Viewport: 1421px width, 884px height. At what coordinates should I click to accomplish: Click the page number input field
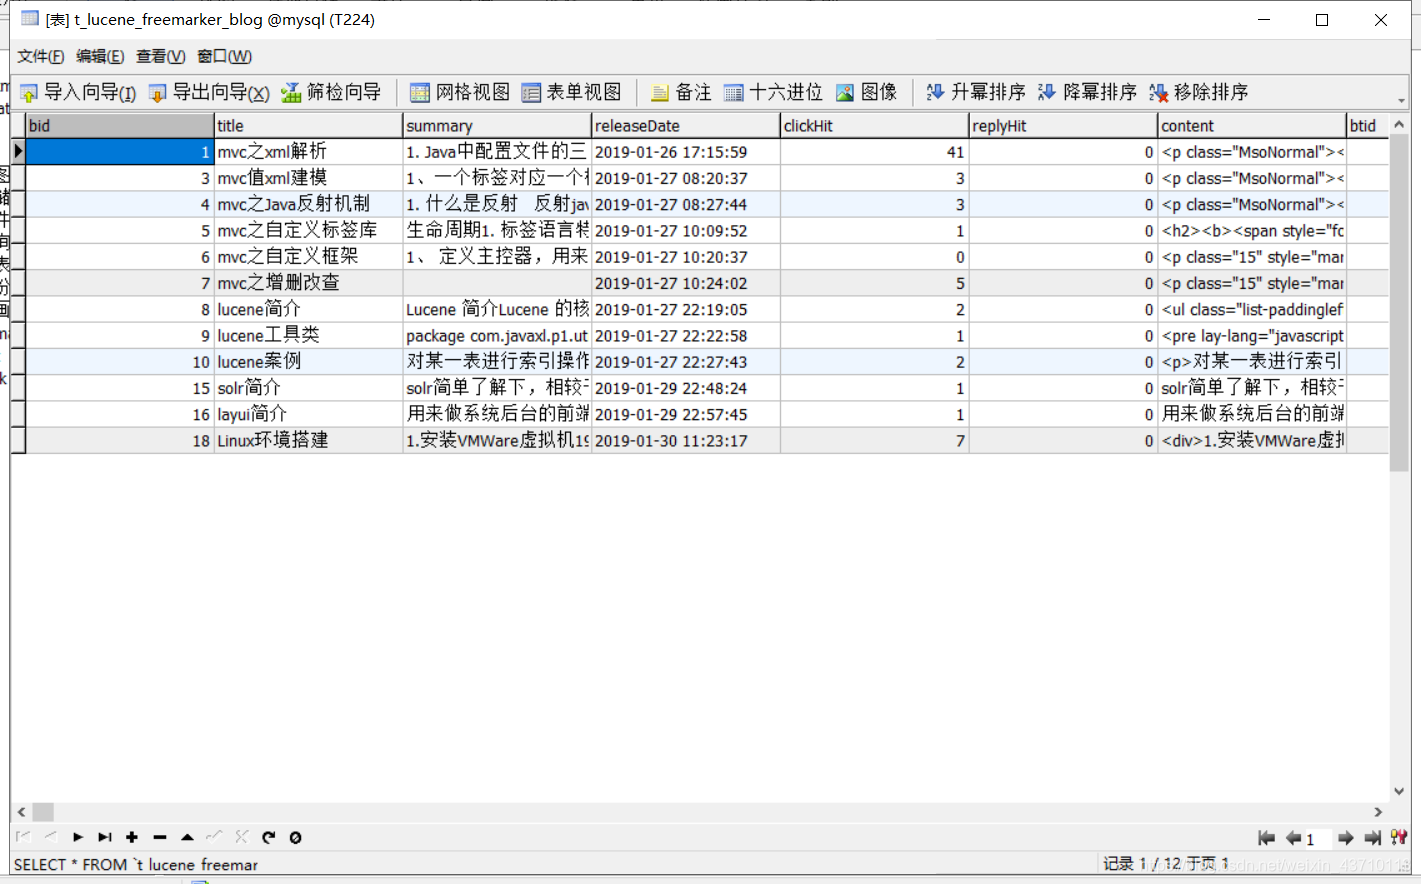[x=1316, y=839]
